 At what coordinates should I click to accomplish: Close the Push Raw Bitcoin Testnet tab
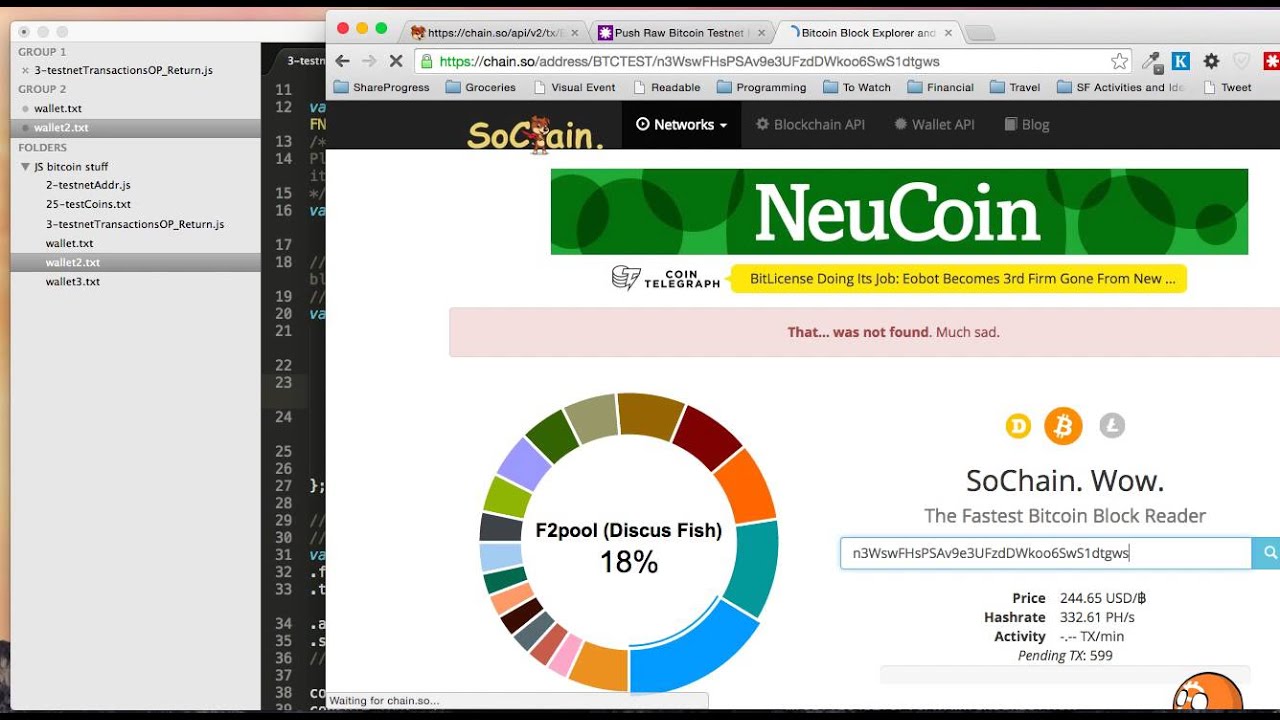tap(762, 33)
